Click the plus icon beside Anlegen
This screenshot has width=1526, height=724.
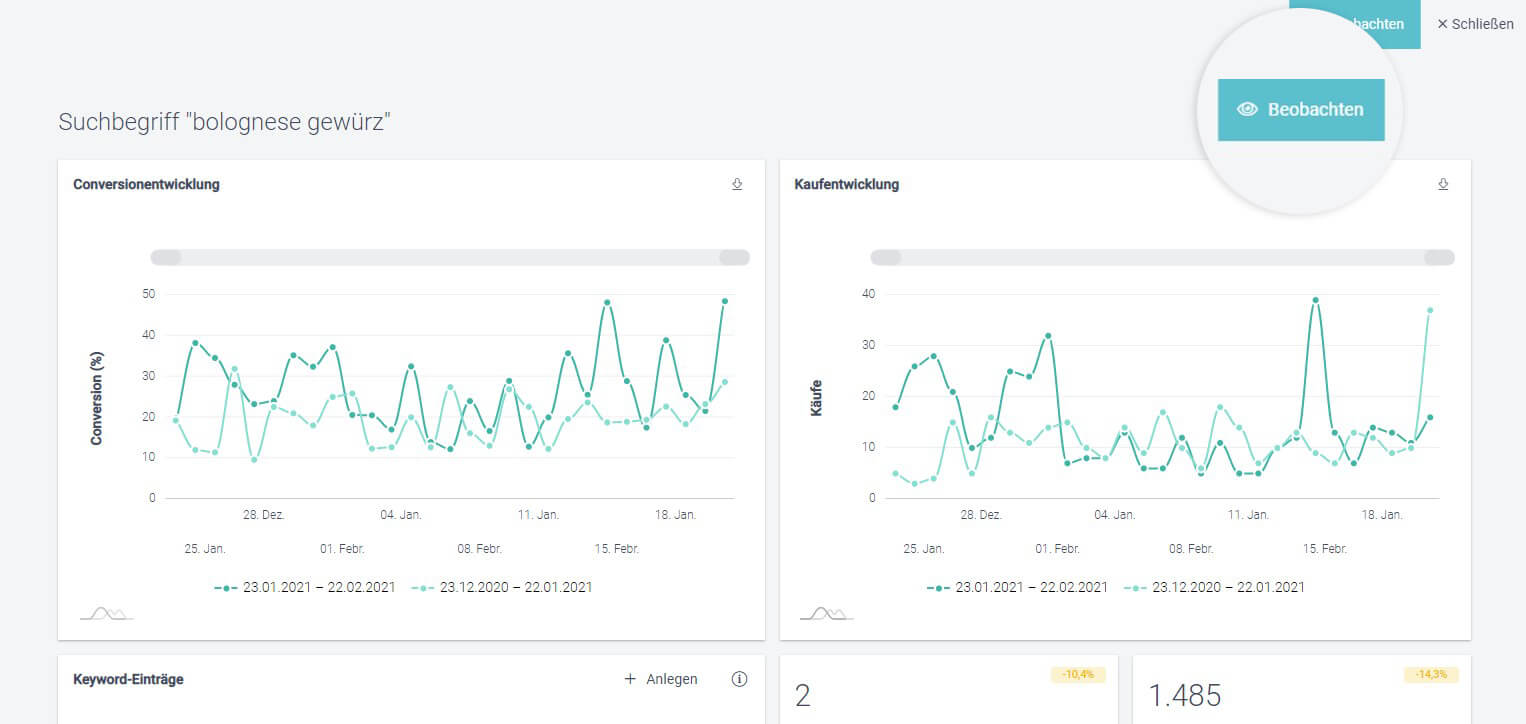(630, 679)
